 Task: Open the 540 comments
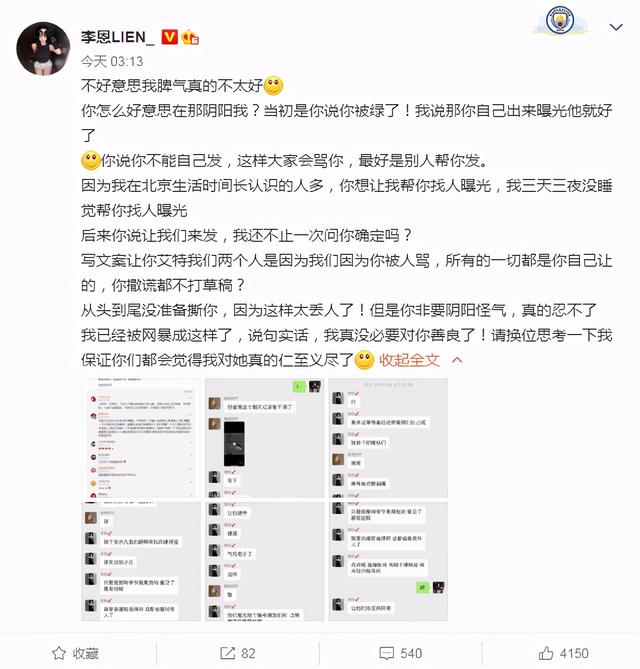click(x=411, y=653)
